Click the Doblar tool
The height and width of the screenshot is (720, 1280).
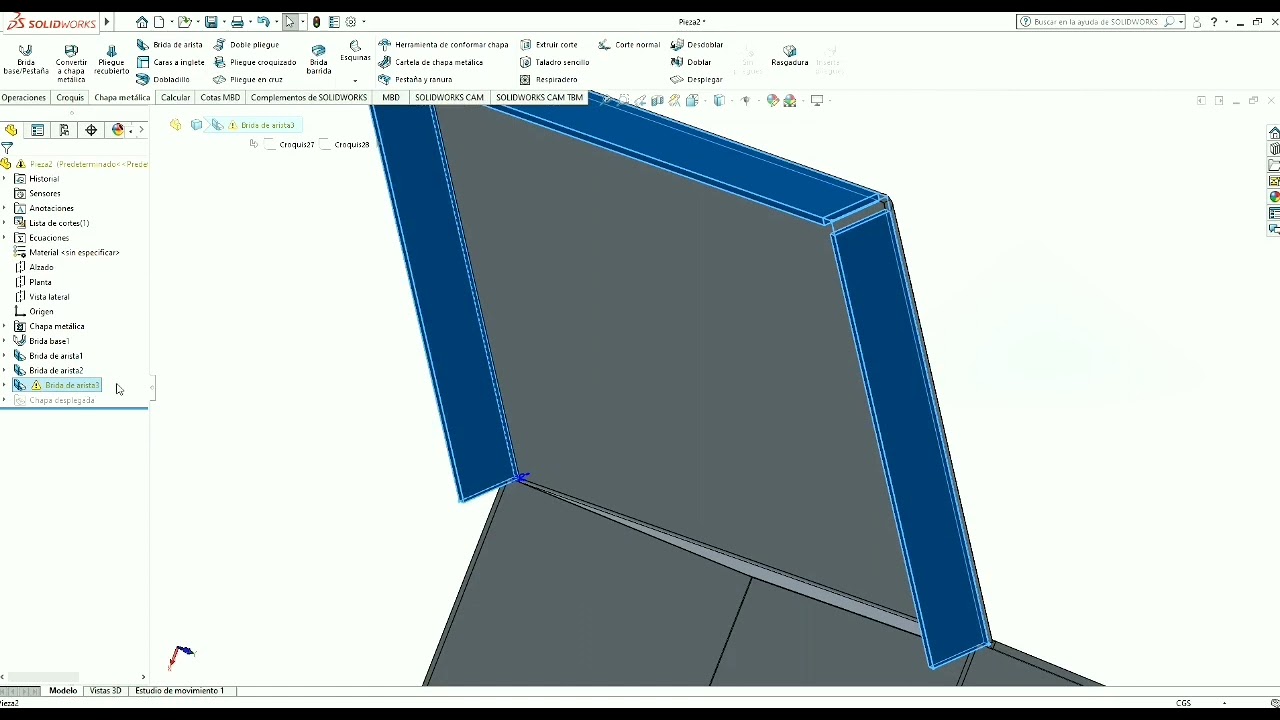click(692, 62)
